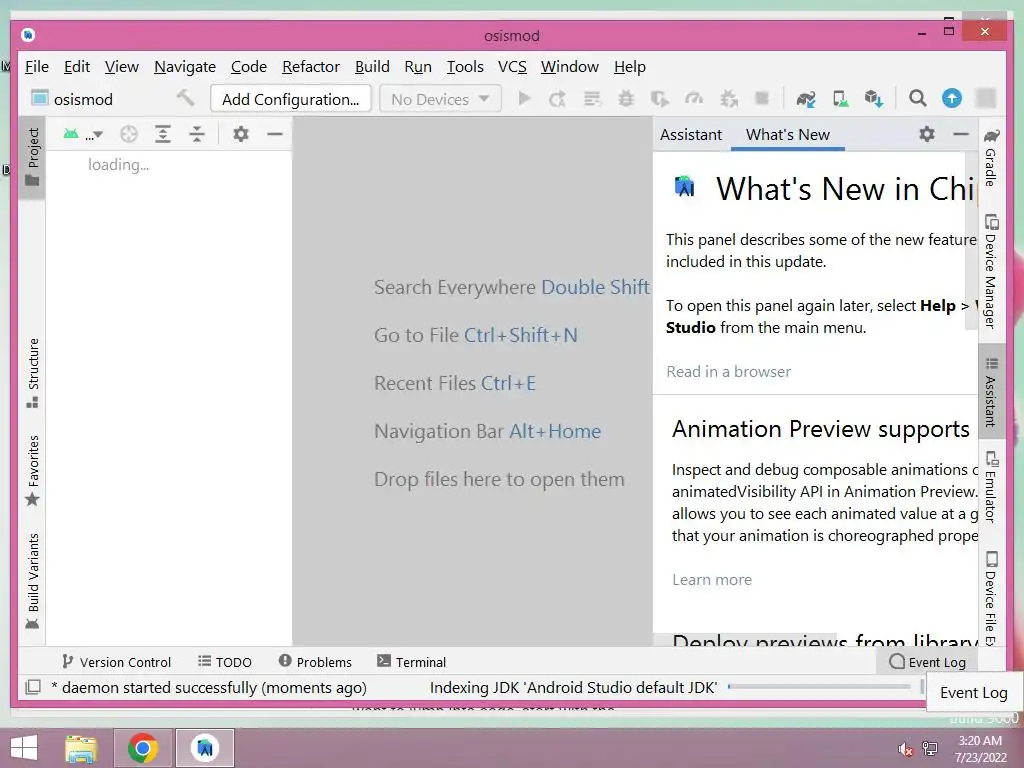Sync Project with Gradle Files icon
1024x768 pixels.
pyautogui.click(x=806, y=99)
